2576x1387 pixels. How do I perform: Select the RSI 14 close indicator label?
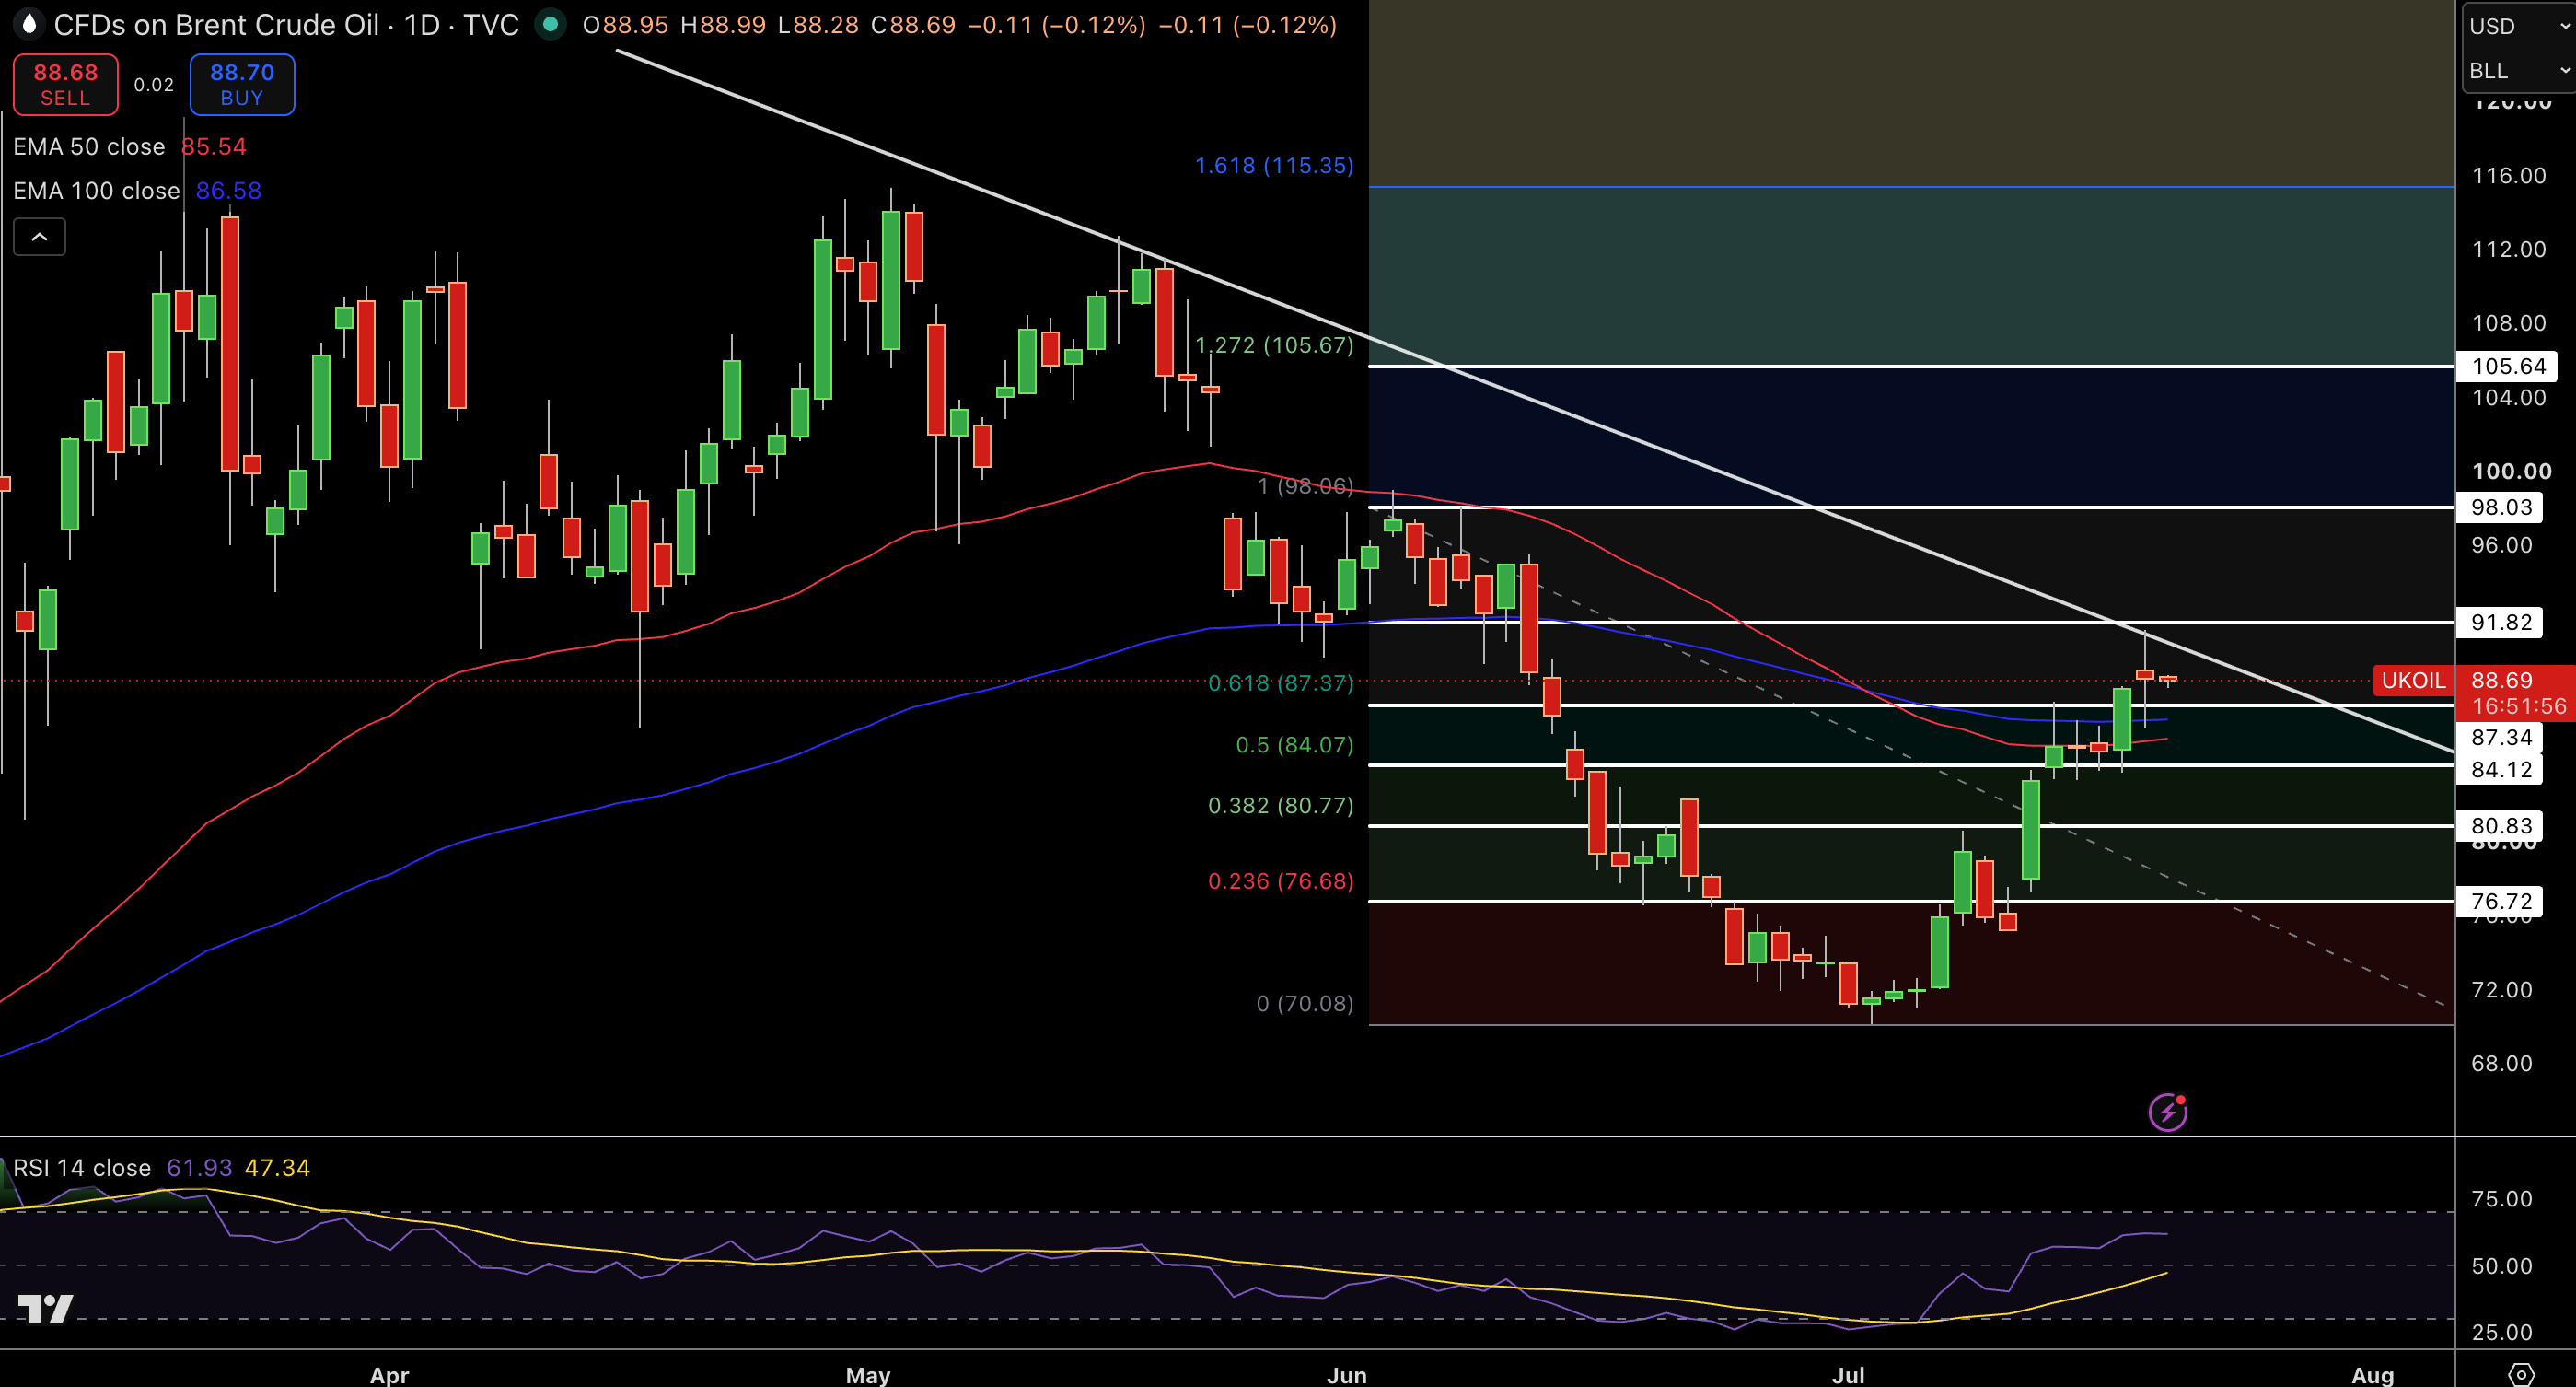[x=82, y=1168]
